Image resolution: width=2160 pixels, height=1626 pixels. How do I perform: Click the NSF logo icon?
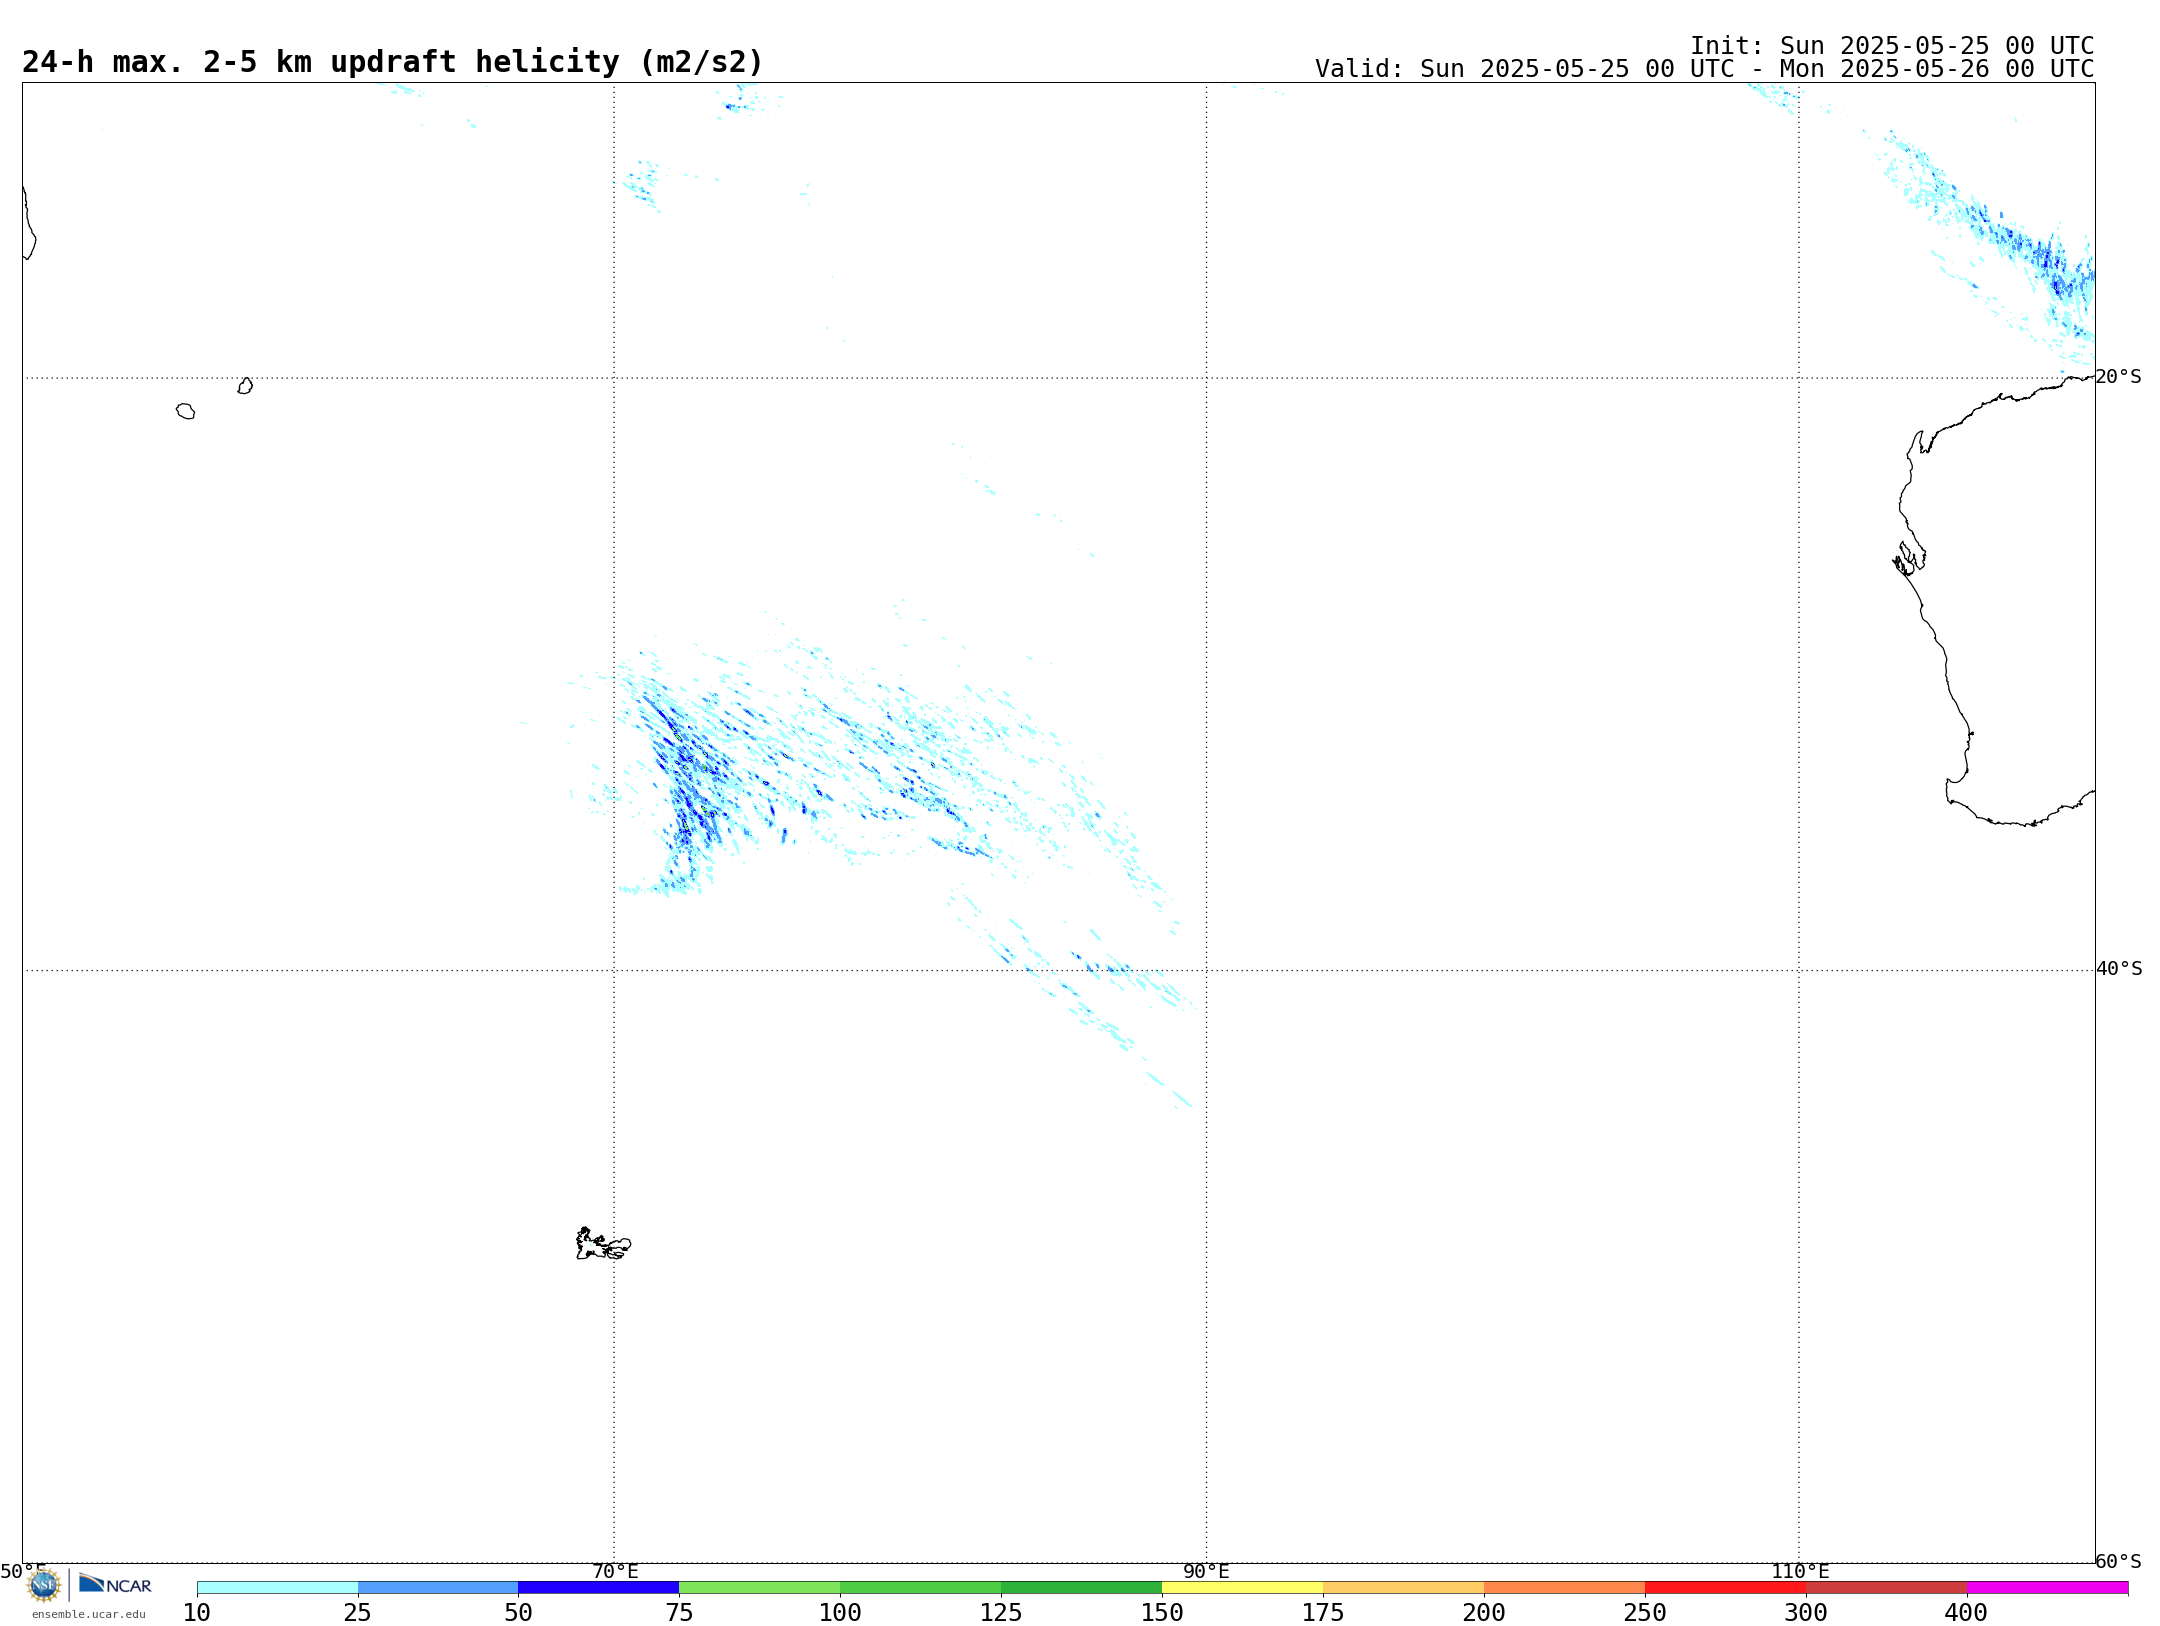tap(44, 1585)
